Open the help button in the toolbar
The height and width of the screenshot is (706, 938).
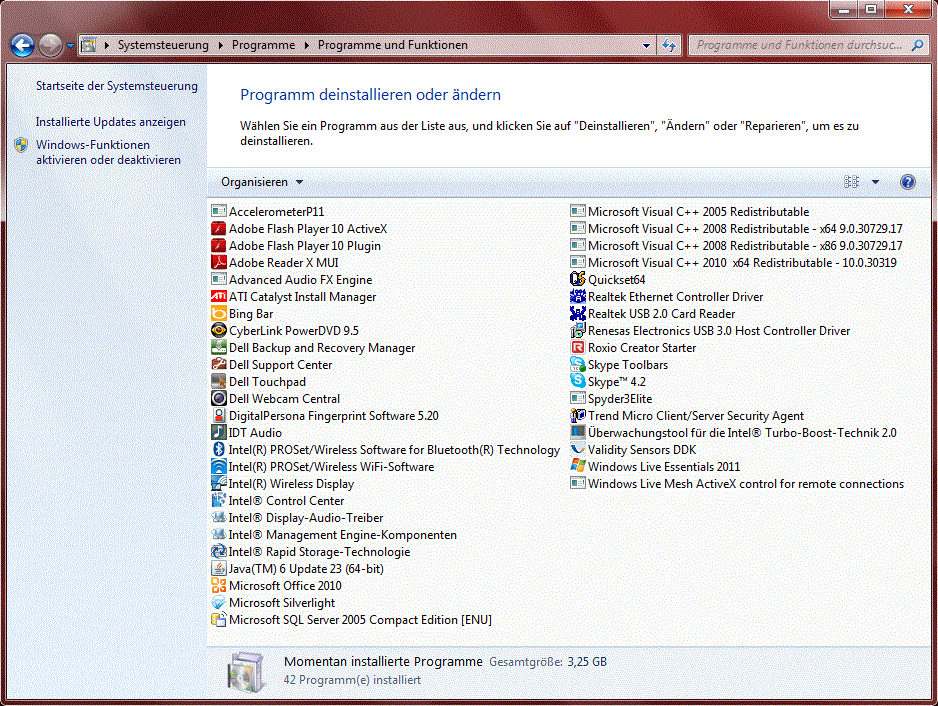point(907,182)
